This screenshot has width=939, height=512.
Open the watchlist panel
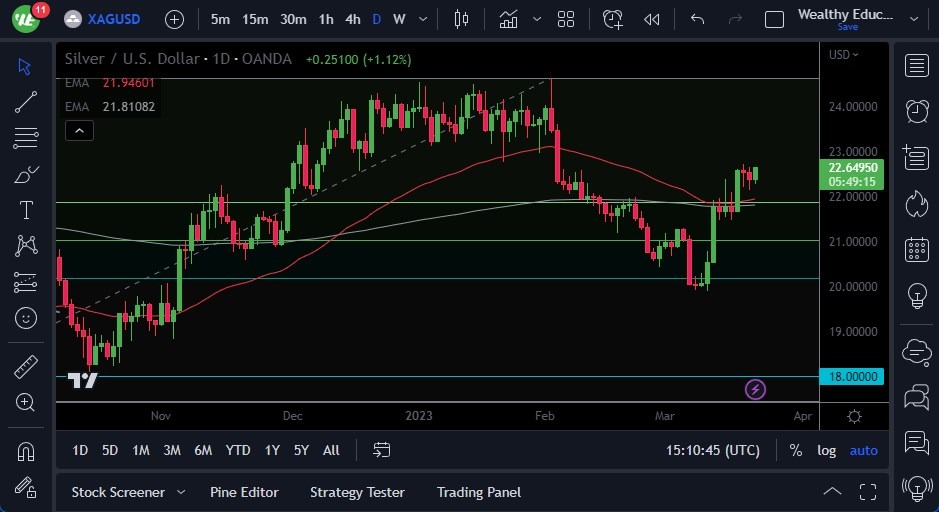[x=916, y=66]
